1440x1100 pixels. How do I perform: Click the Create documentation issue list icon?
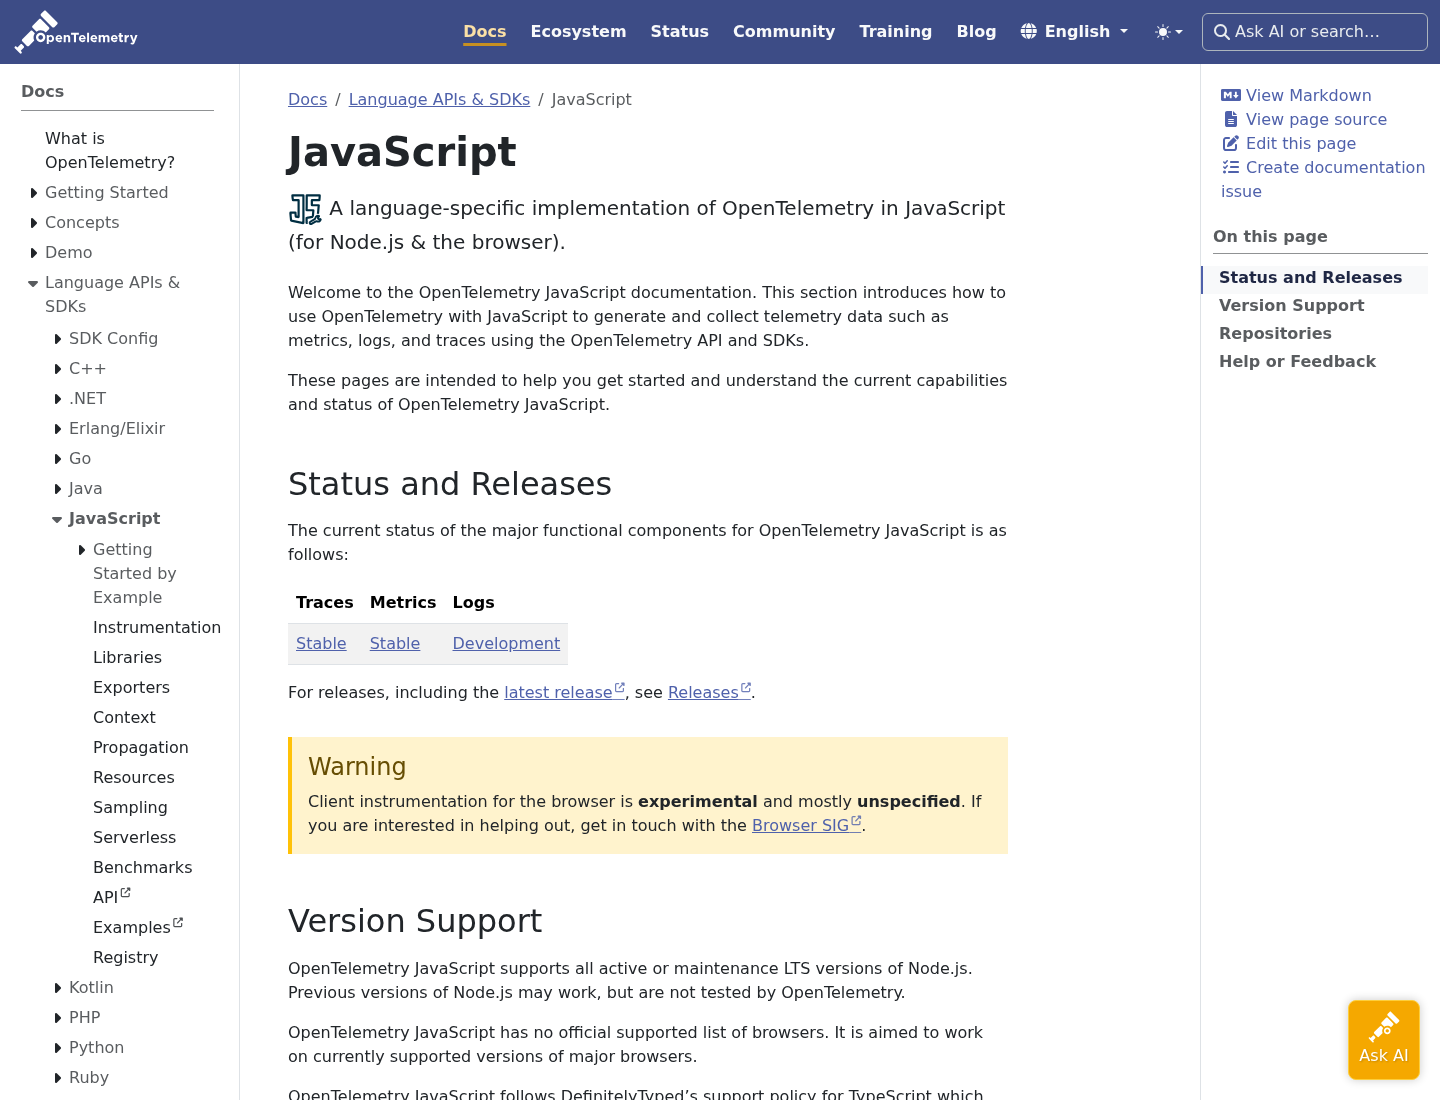tap(1231, 167)
